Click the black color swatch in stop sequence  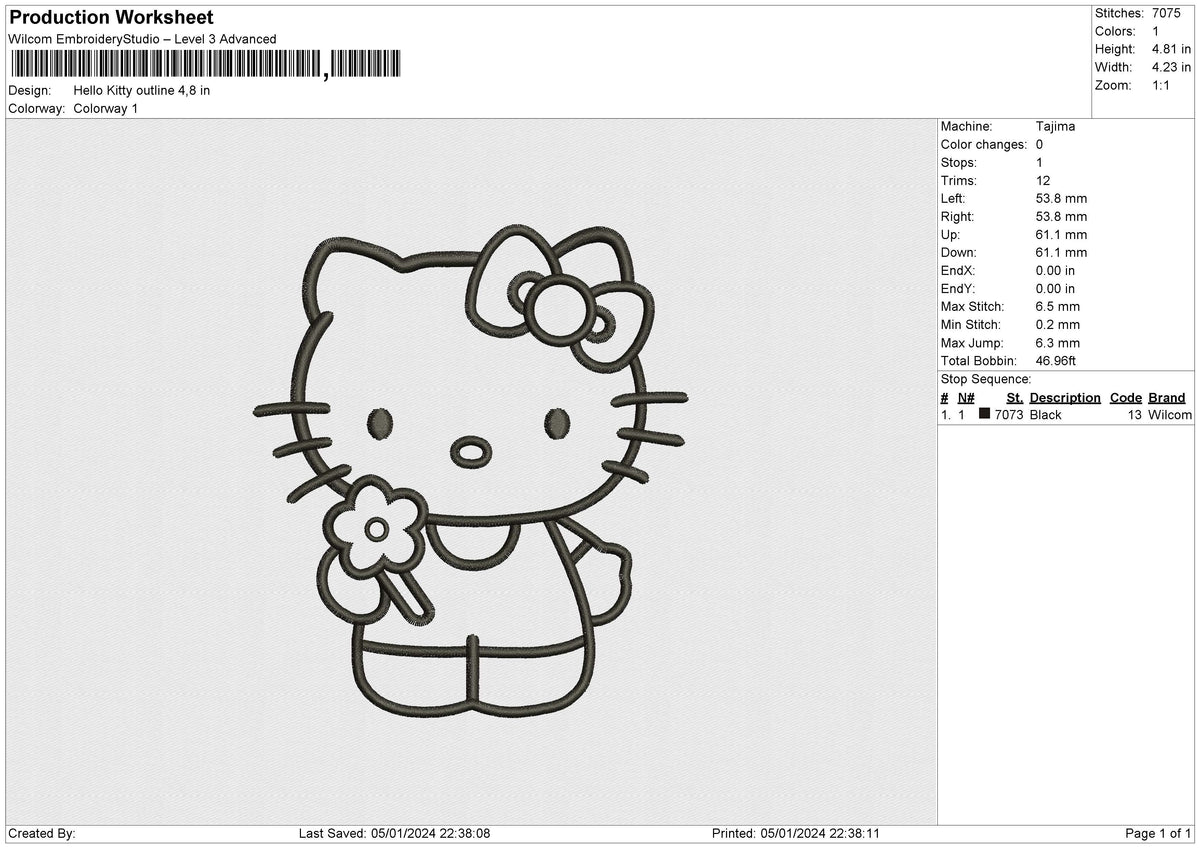pyautogui.click(x=985, y=414)
